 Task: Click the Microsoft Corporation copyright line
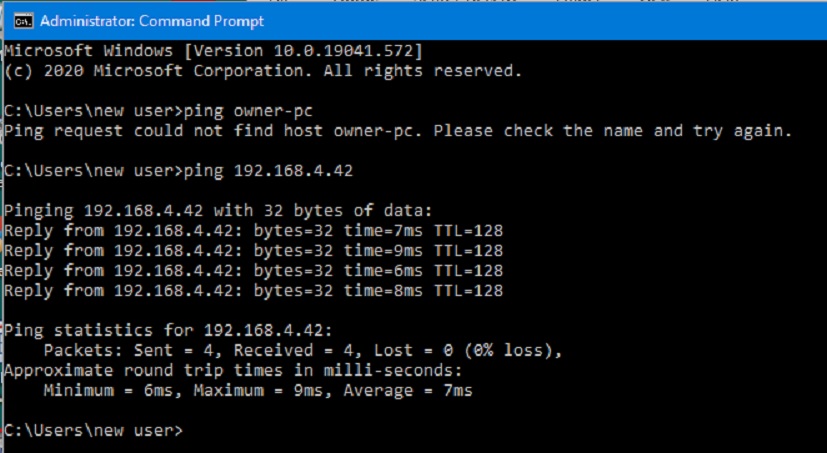point(262,70)
